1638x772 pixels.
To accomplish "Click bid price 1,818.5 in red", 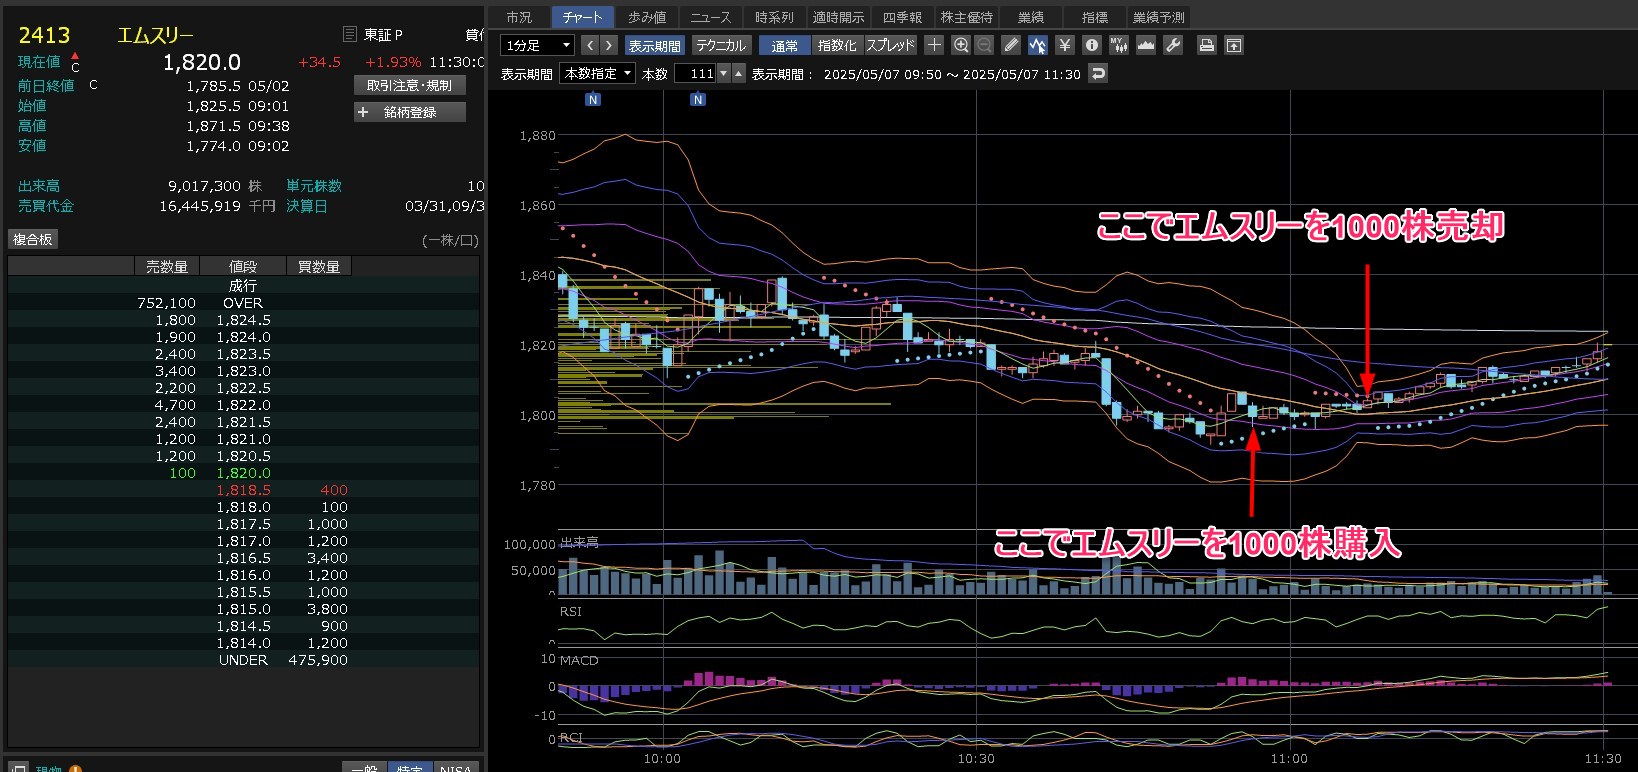I will (x=244, y=490).
